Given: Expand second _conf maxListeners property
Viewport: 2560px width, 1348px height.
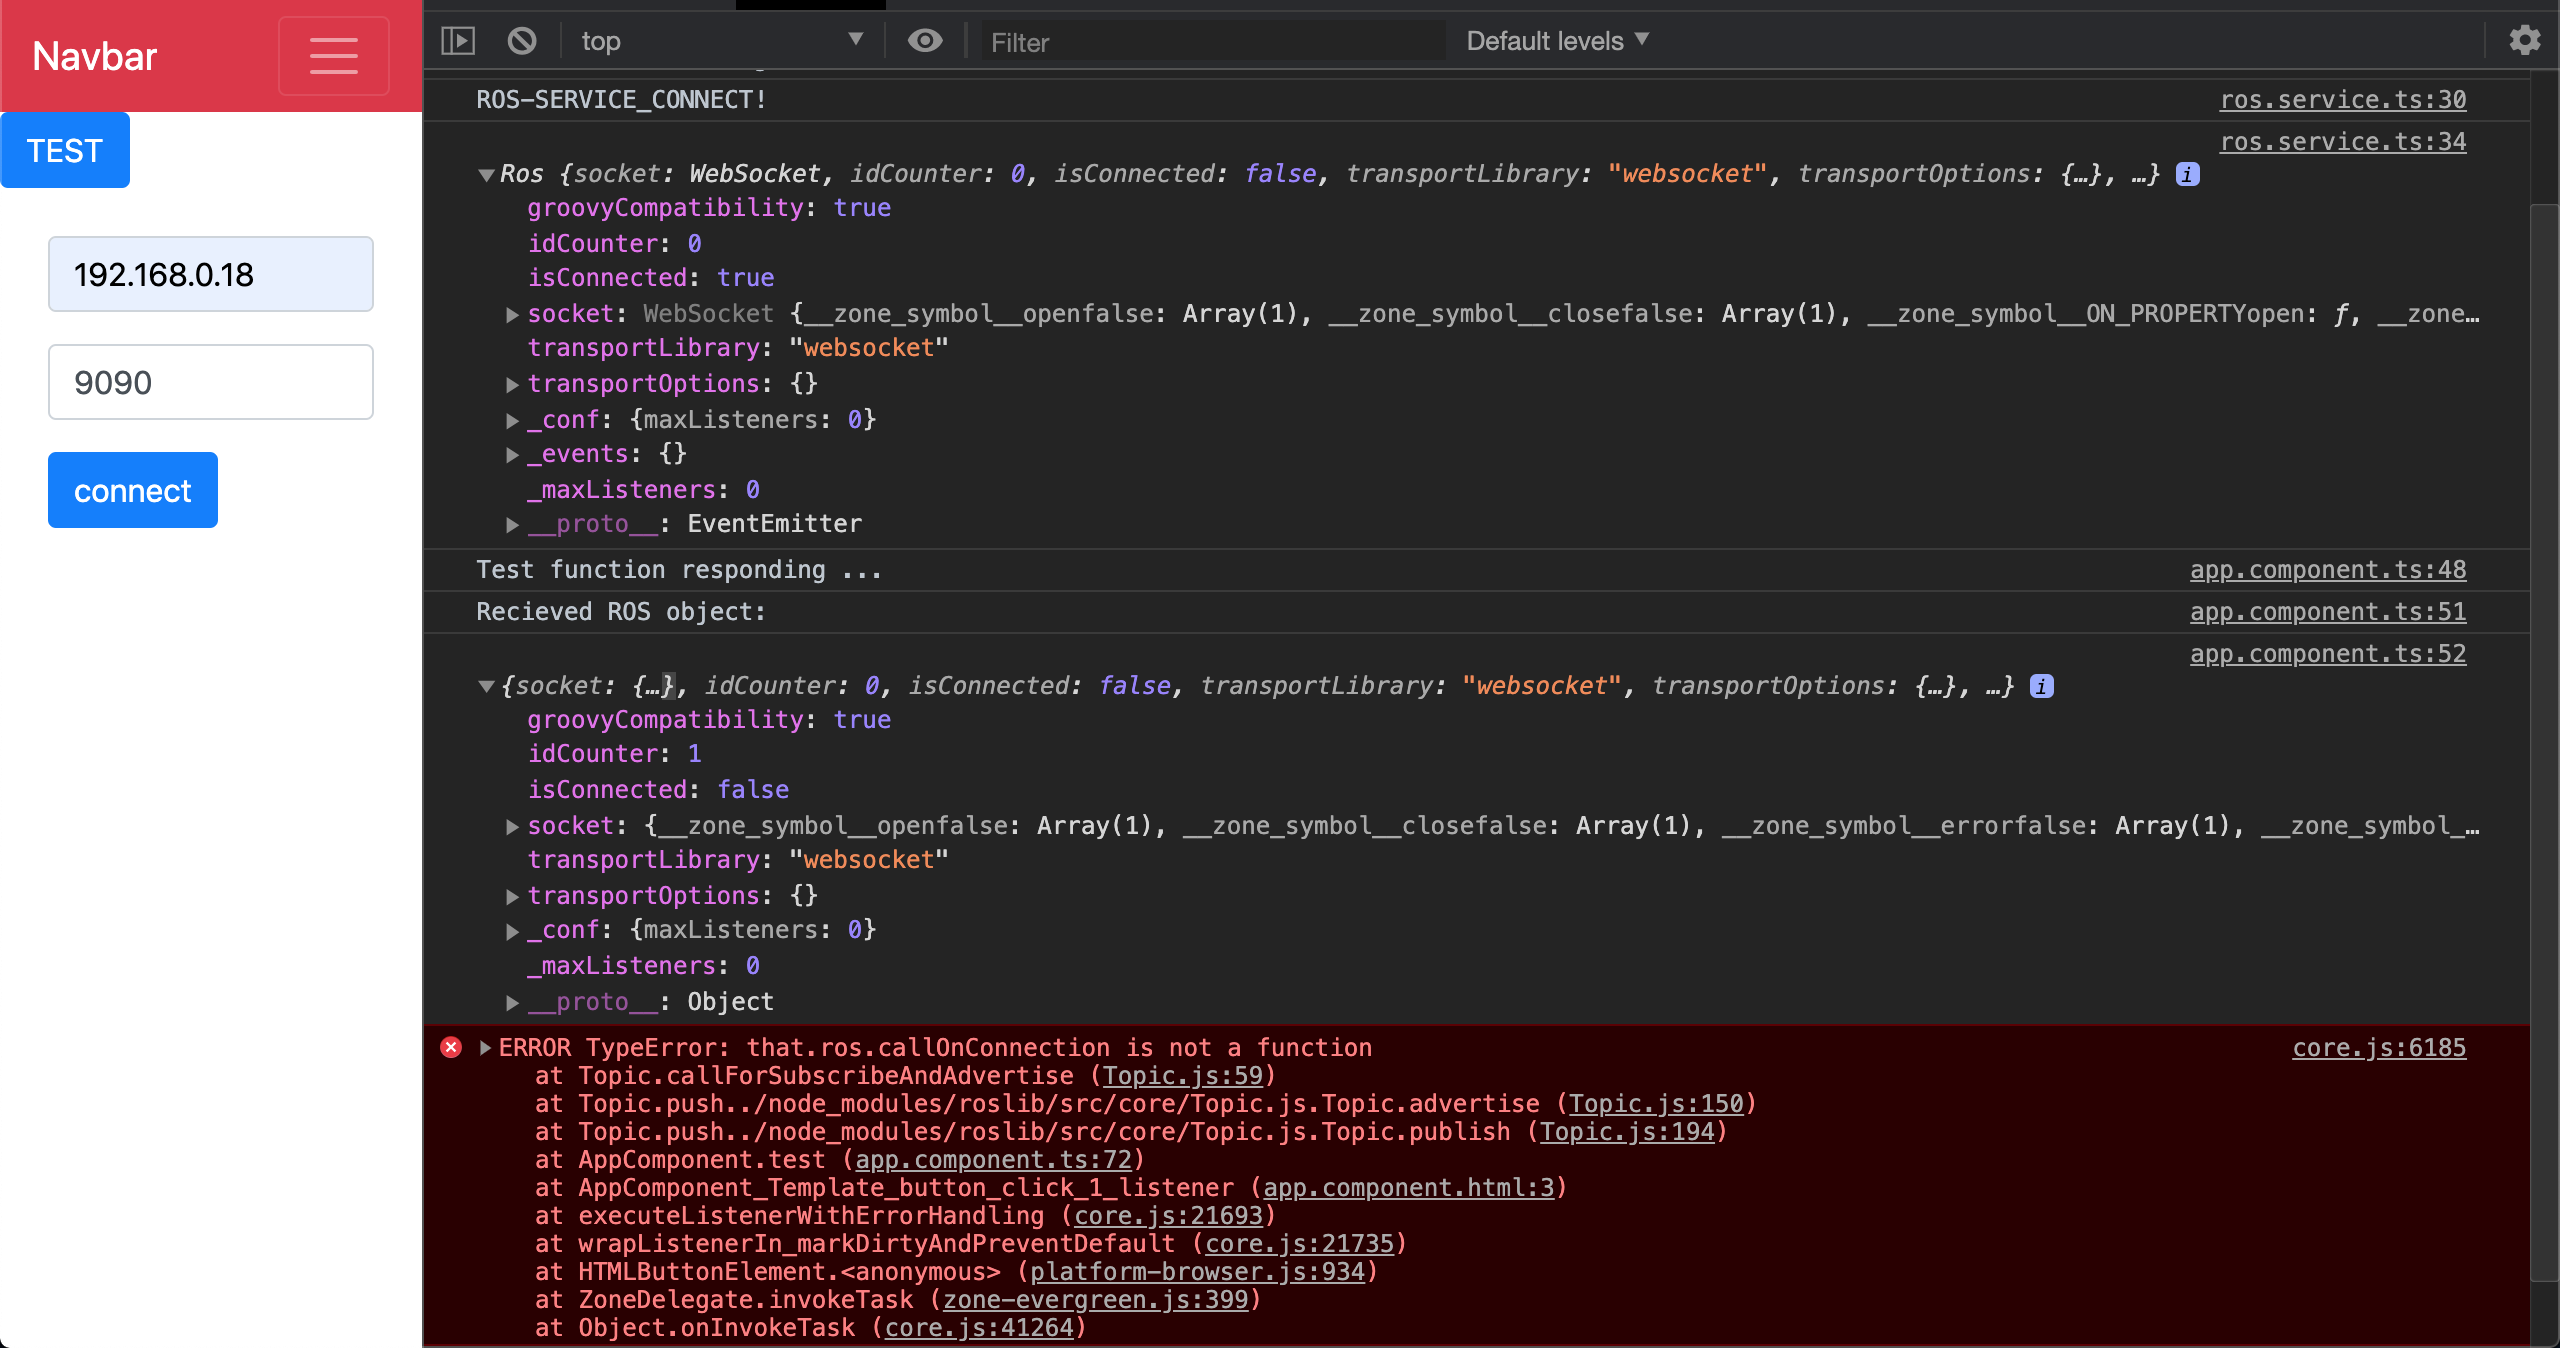Looking at the screenshot, I should tap(512, 931).
